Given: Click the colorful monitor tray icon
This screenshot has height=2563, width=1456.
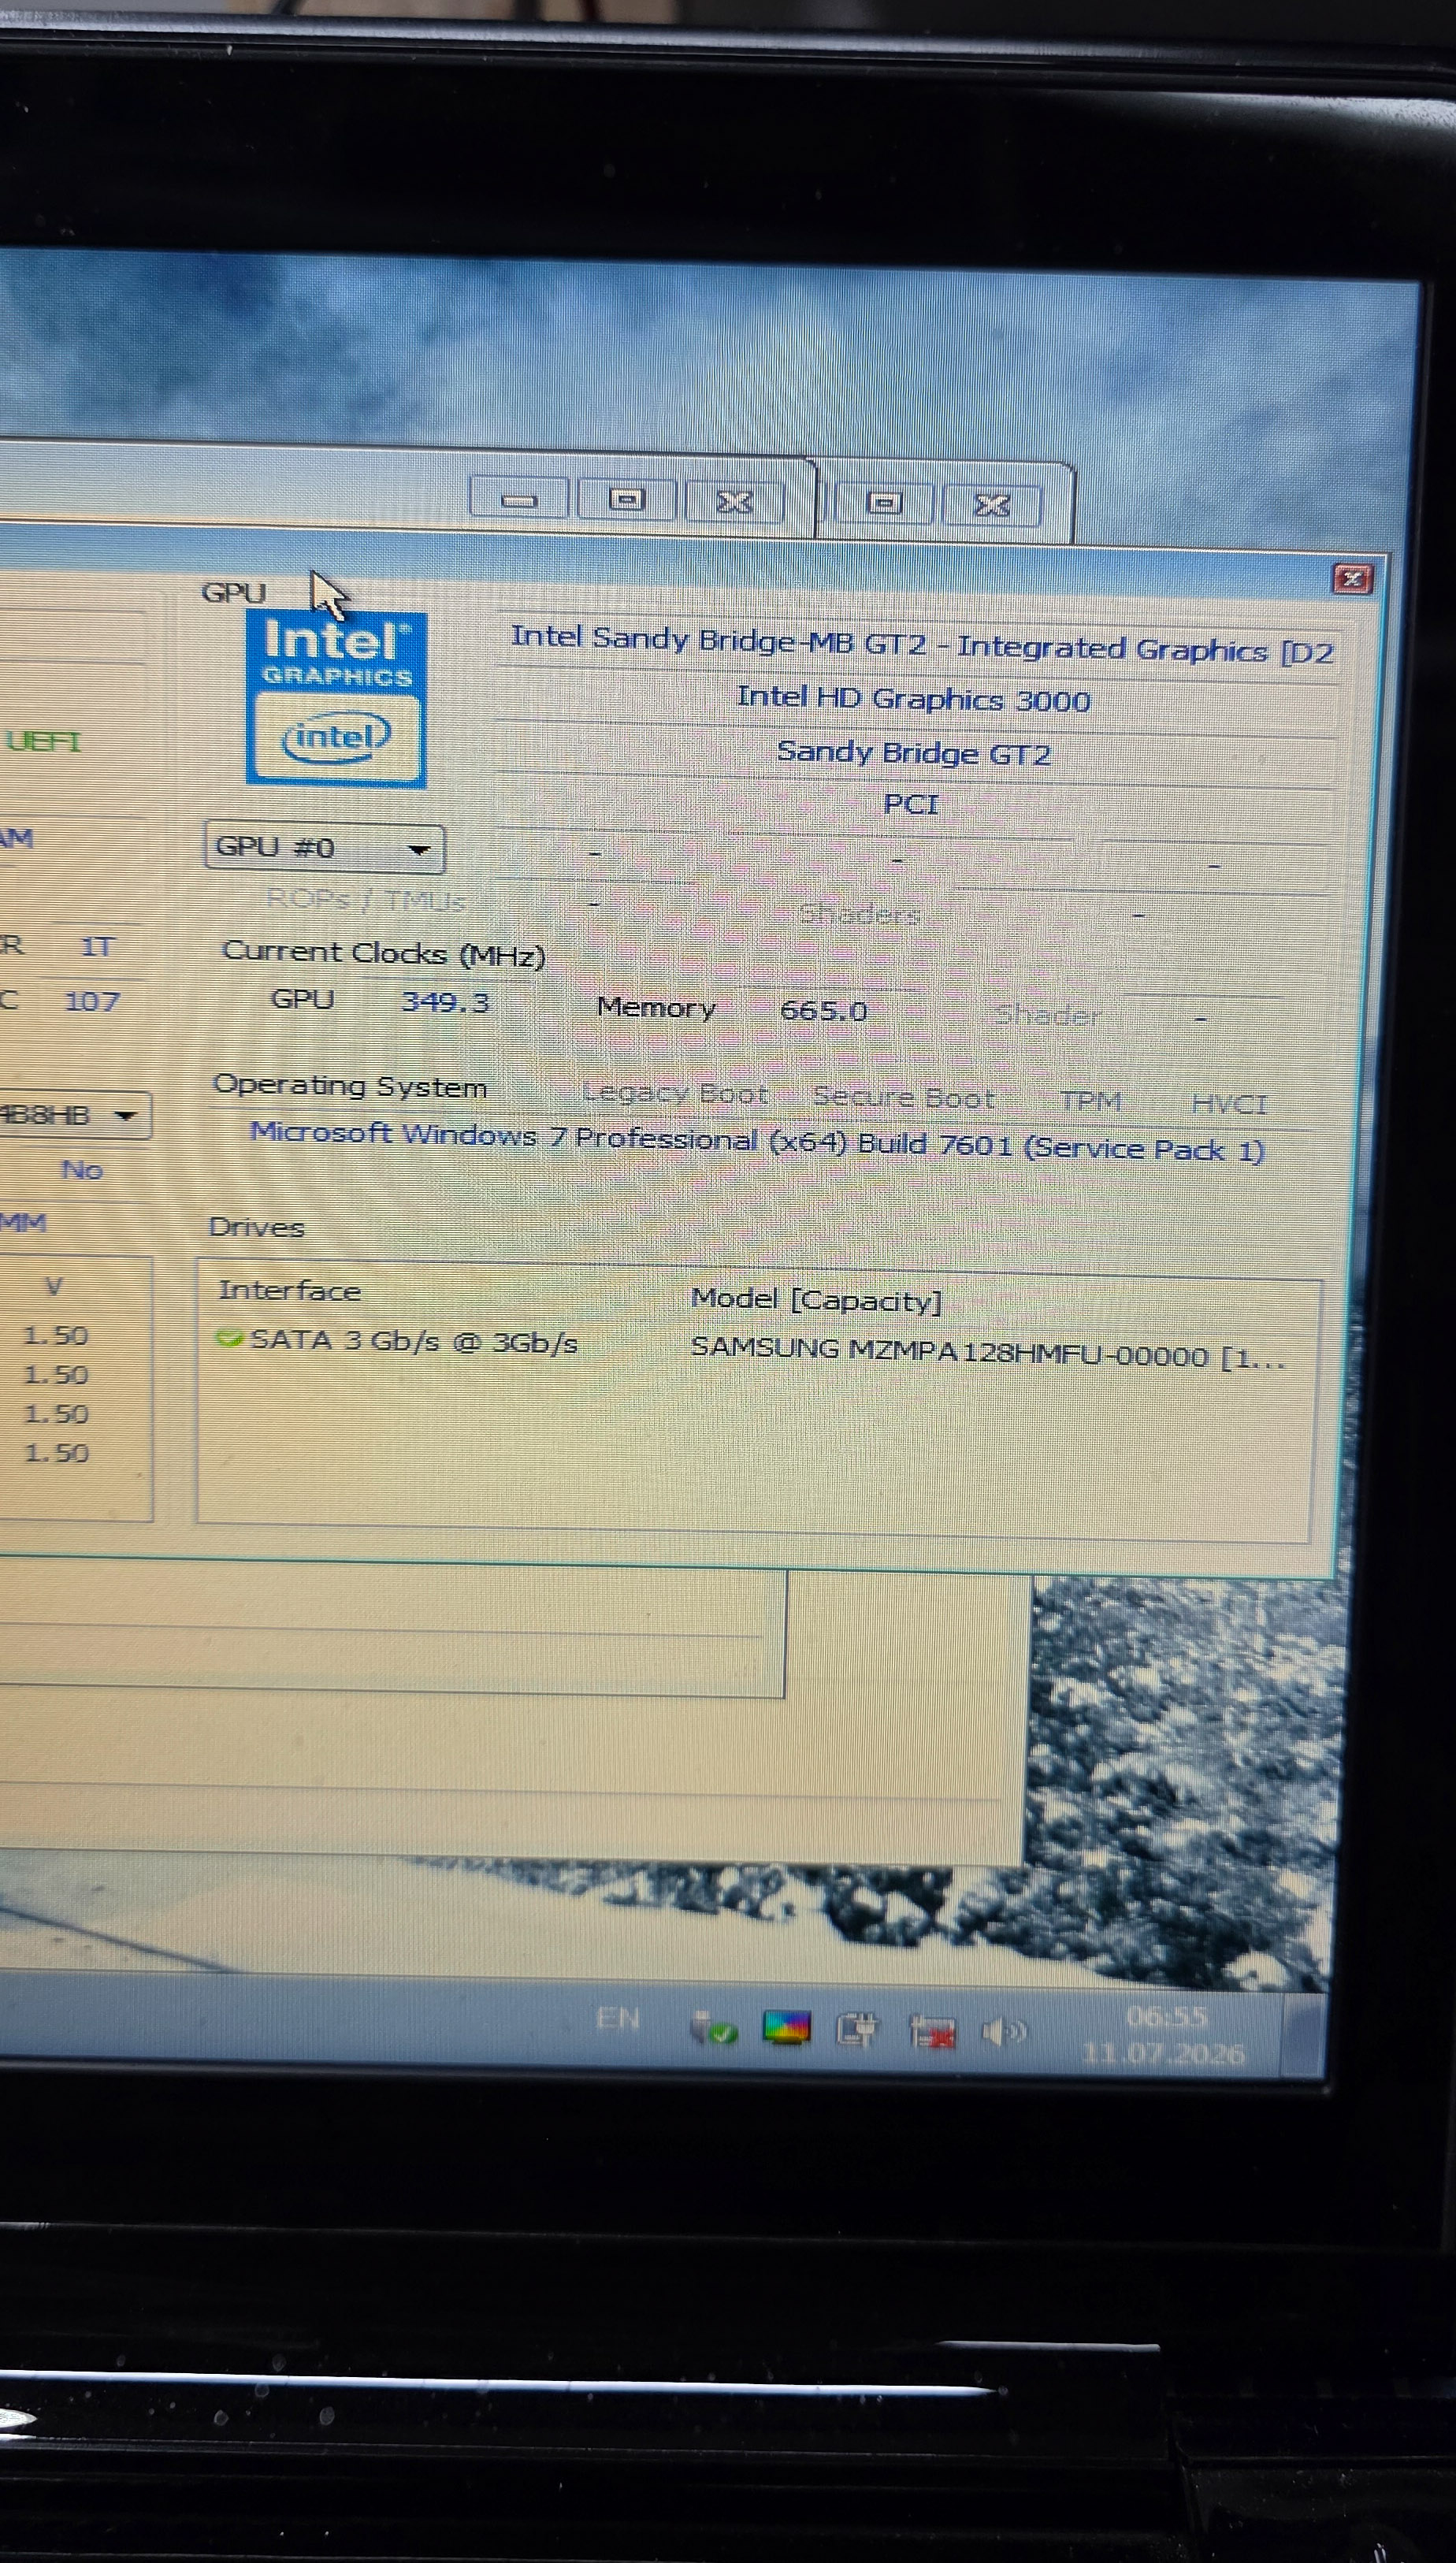Looking at the screenshot, I should pyautogui.click(x=786, y=2028).
